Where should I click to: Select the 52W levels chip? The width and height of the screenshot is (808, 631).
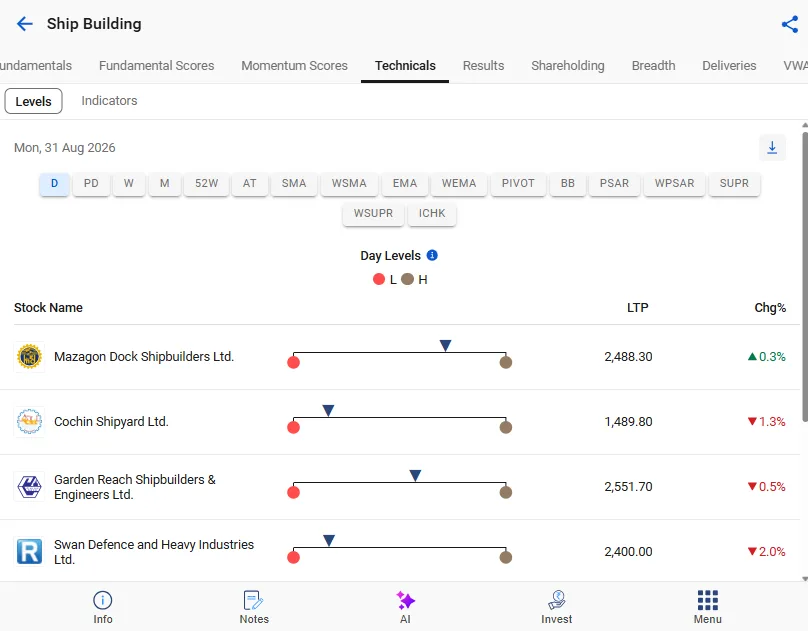pos(207,183)
